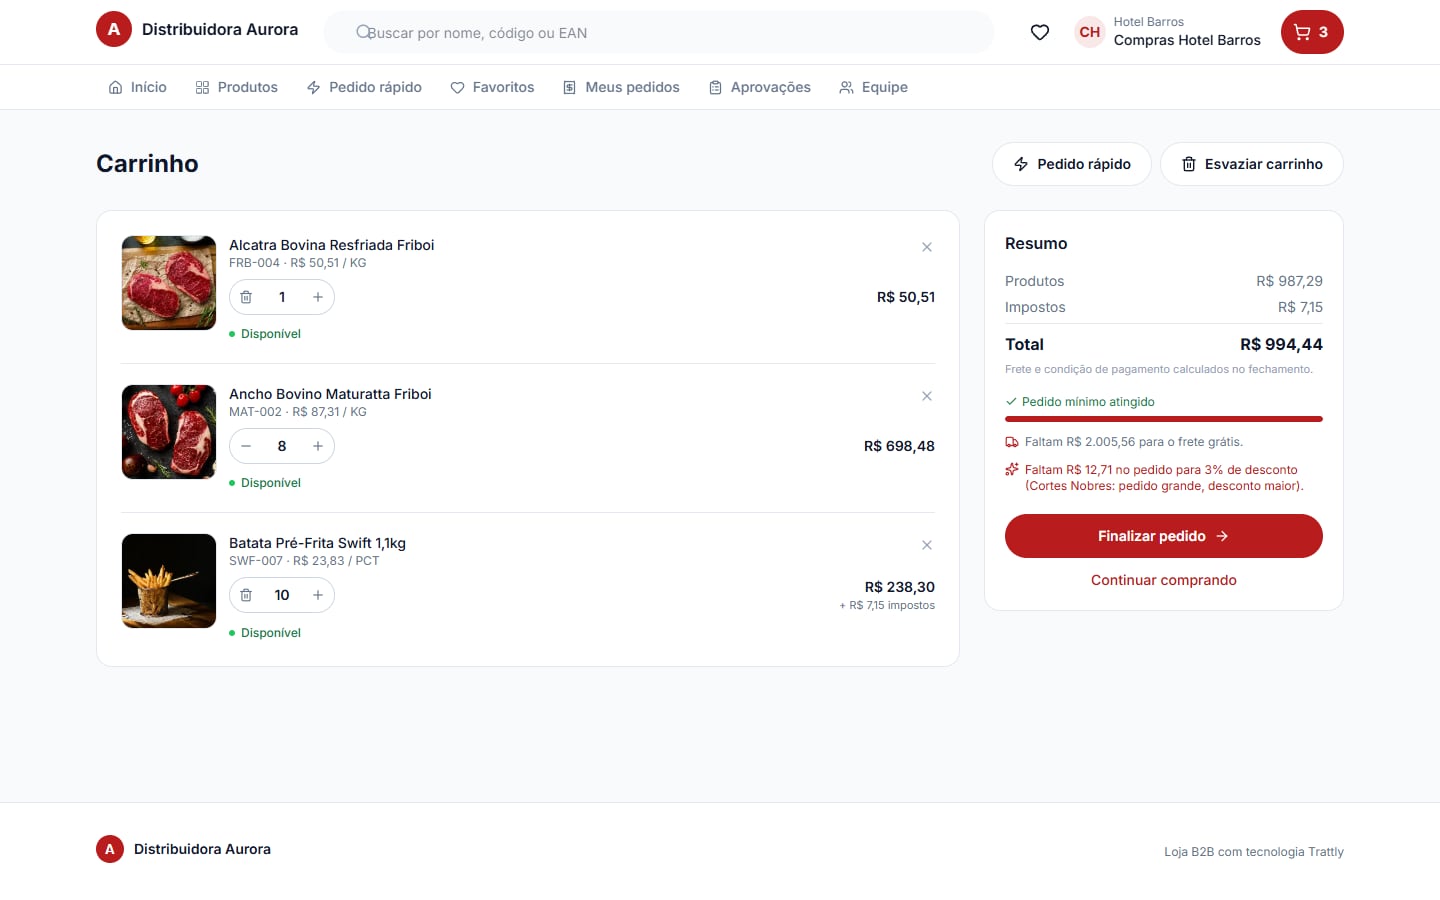Click the footer Distribuidora Aurora logo

[183, 849]
